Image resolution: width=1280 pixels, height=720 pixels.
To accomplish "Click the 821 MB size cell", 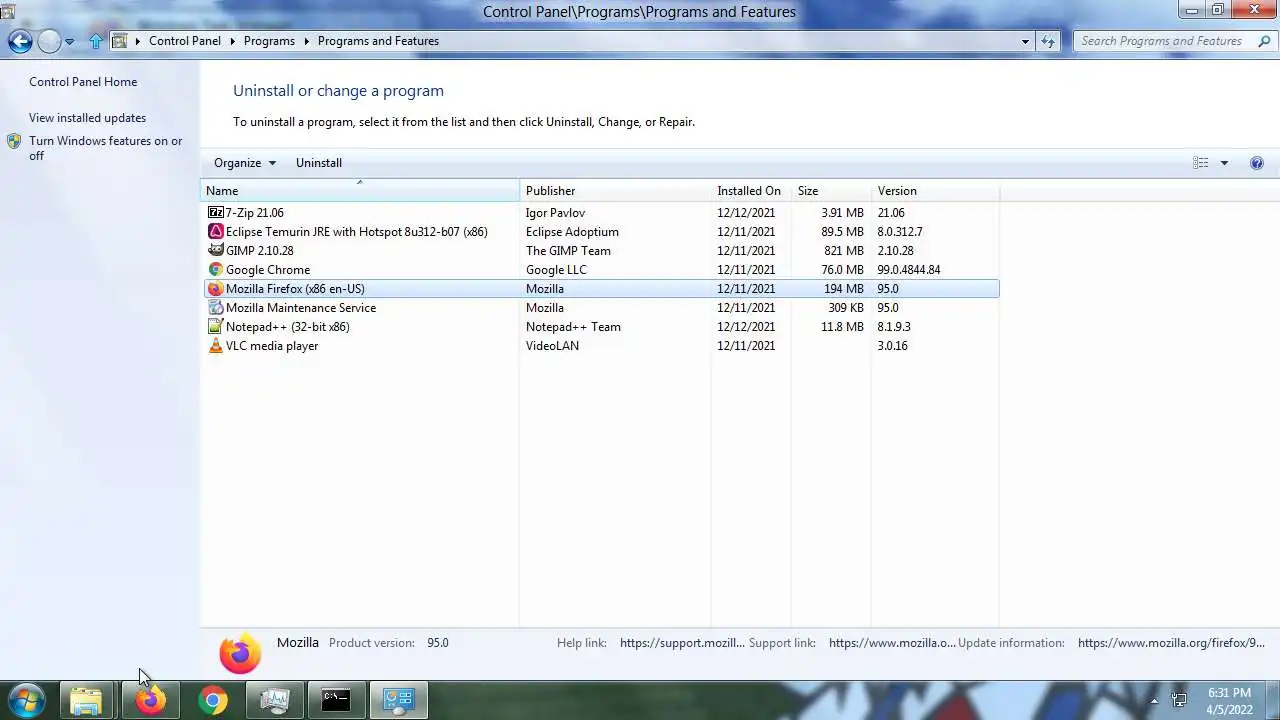I will tap(844, 251).
